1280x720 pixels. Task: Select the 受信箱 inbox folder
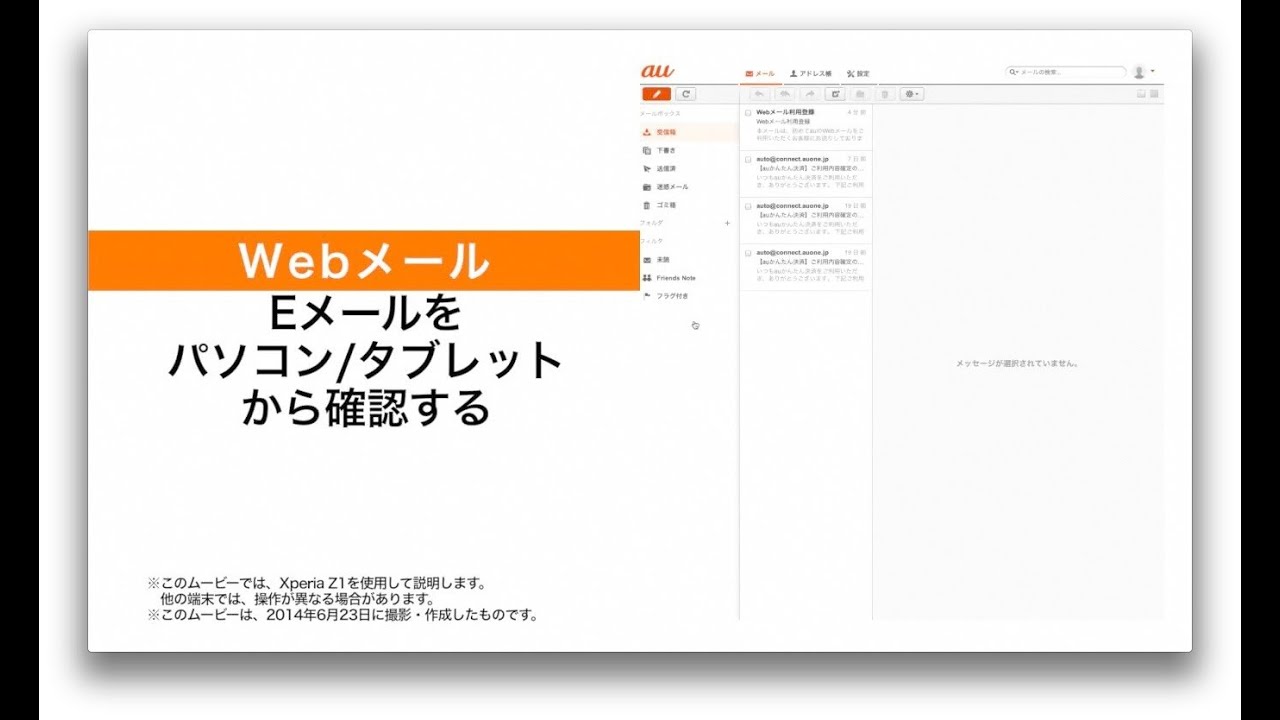pyautogui.click(x=689, y=132)
